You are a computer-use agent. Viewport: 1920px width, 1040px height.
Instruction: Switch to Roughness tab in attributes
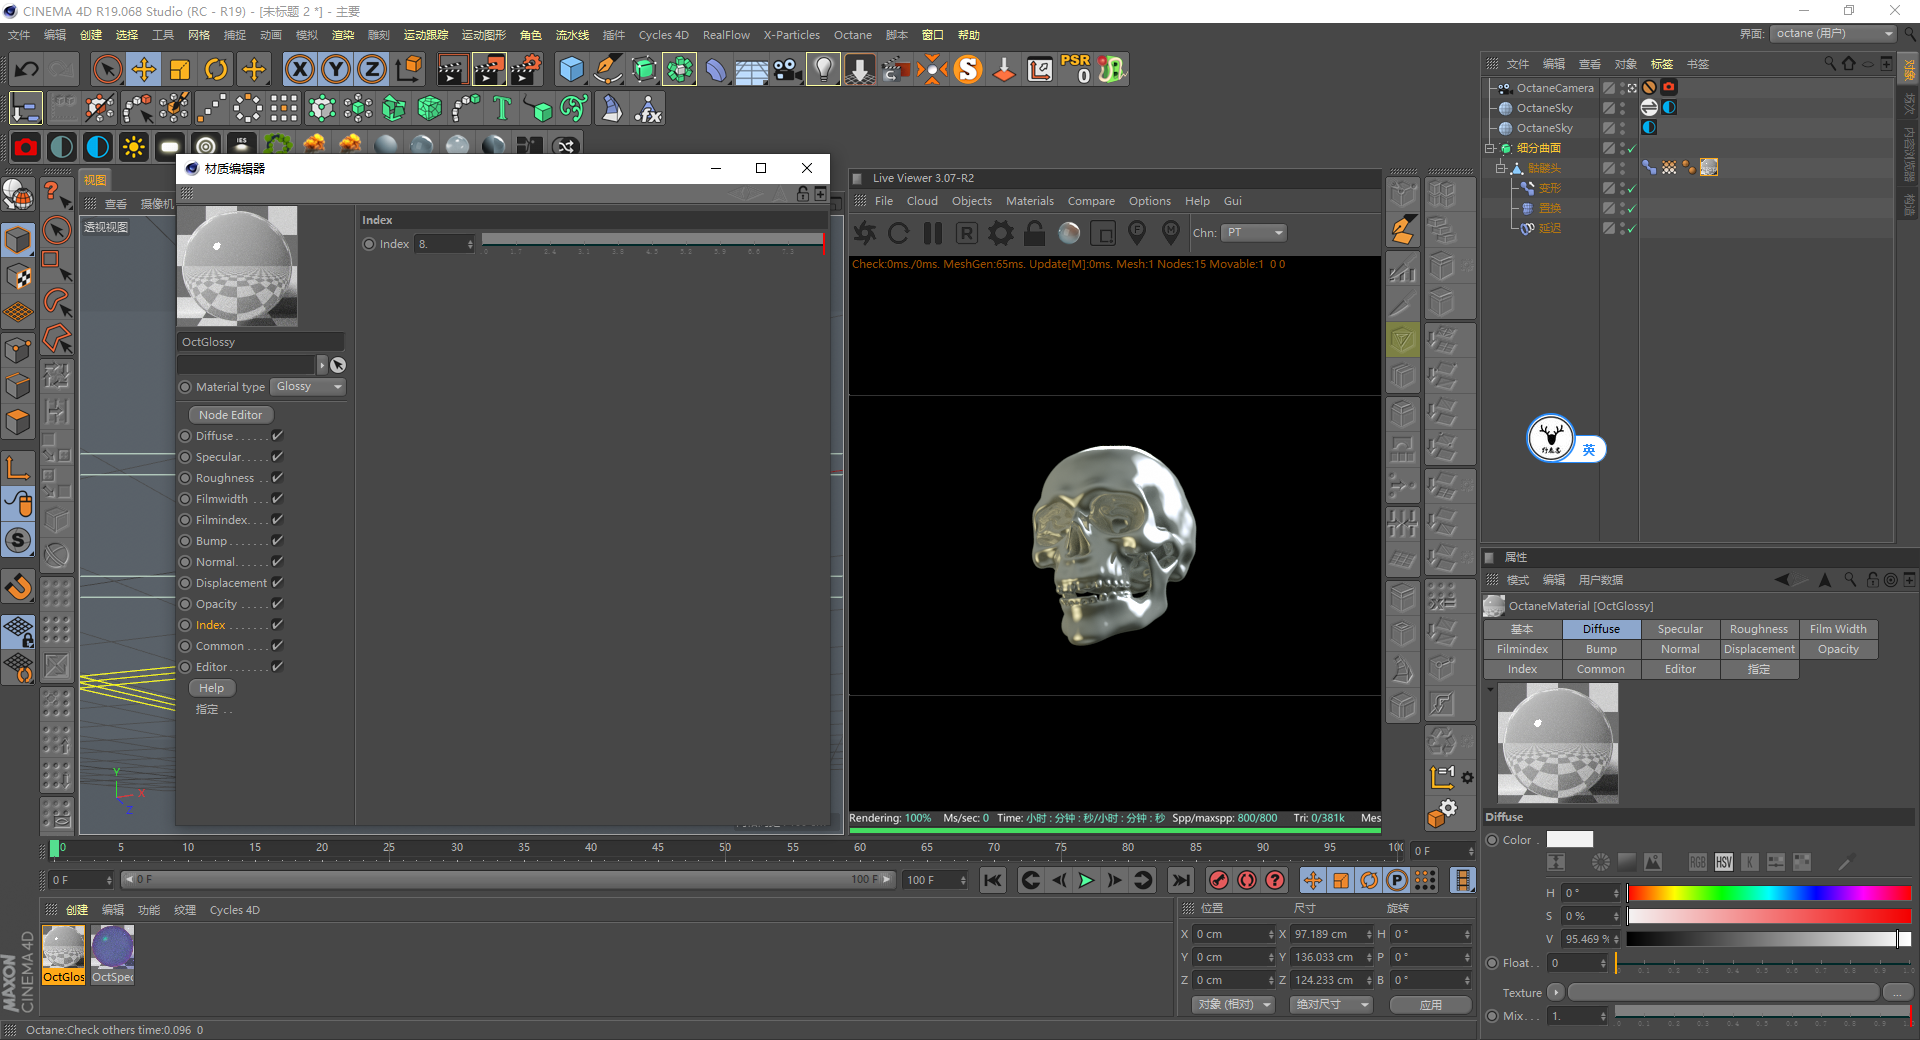[x=1759, y=629]
